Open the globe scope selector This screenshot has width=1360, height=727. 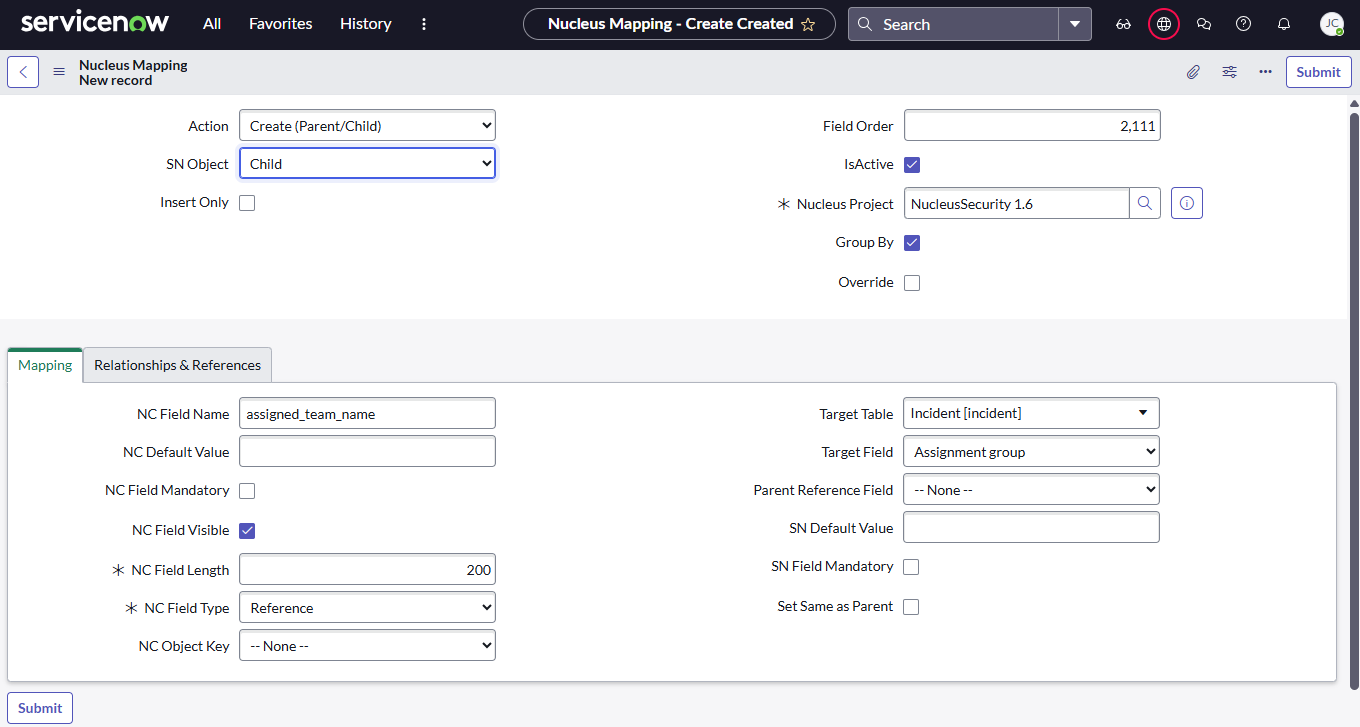click(1164, 24)
